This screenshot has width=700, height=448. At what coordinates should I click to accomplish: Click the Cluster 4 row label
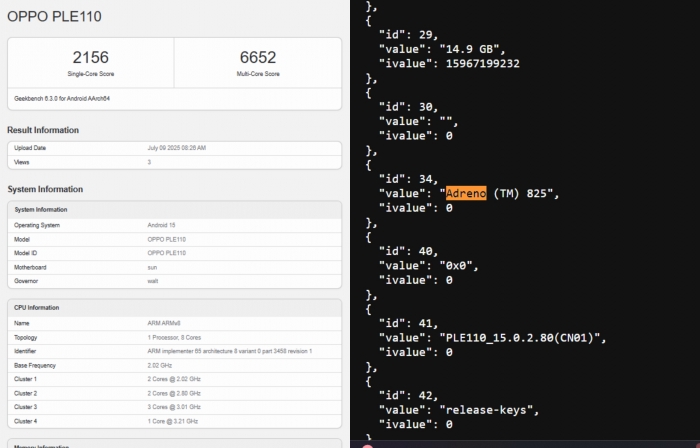click(x=25, y=421)
